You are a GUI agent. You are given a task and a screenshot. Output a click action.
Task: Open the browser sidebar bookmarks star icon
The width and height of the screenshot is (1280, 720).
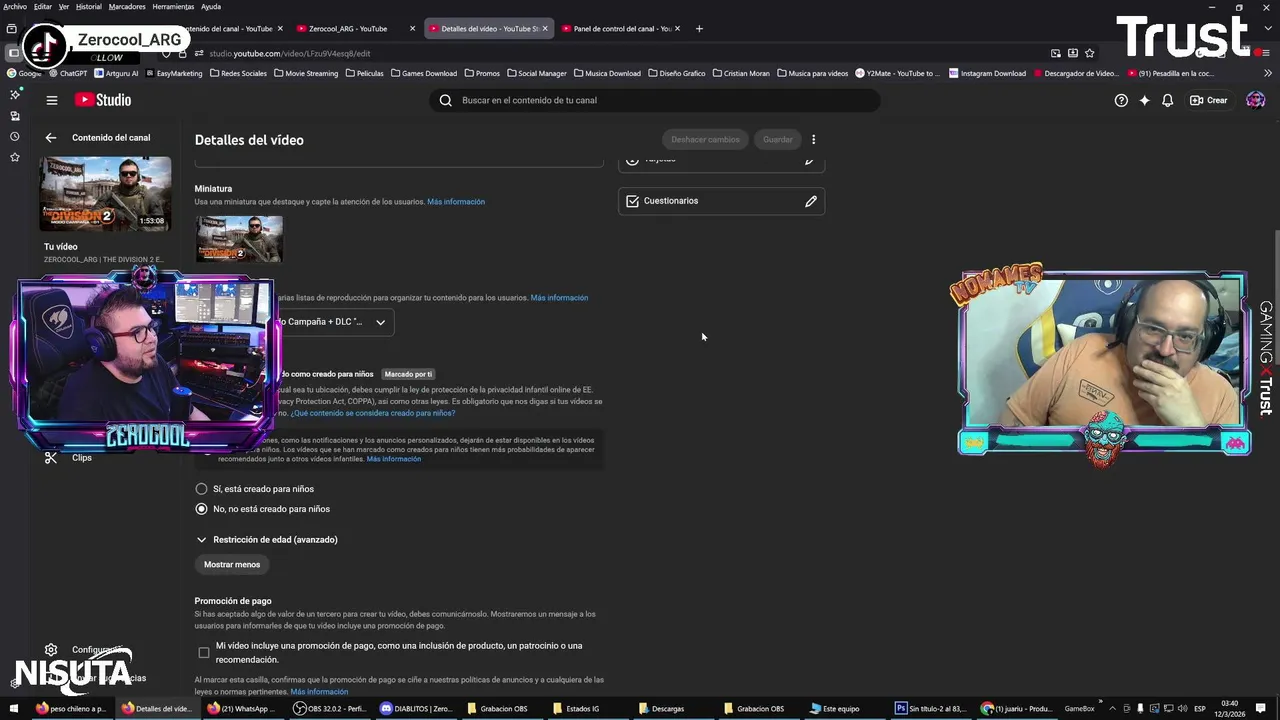pyautogui.click(x=14, y=157)
